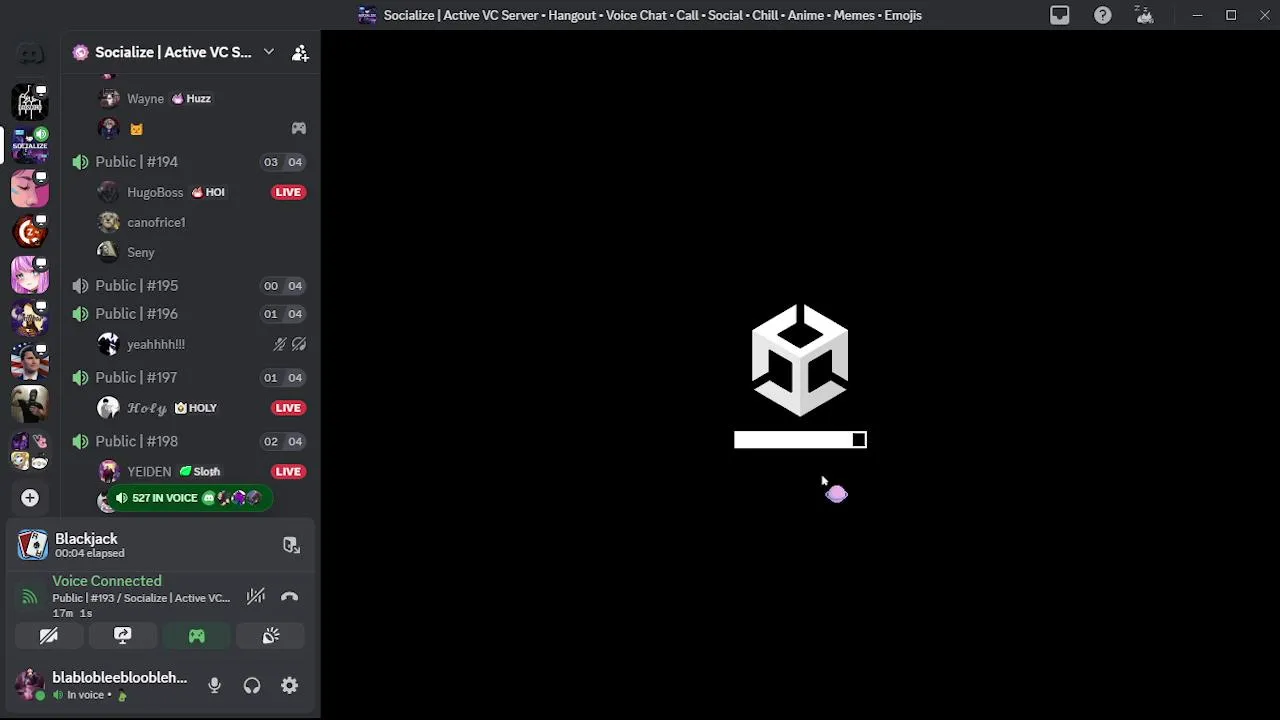Click own avatar in user panel

(29, 685)
